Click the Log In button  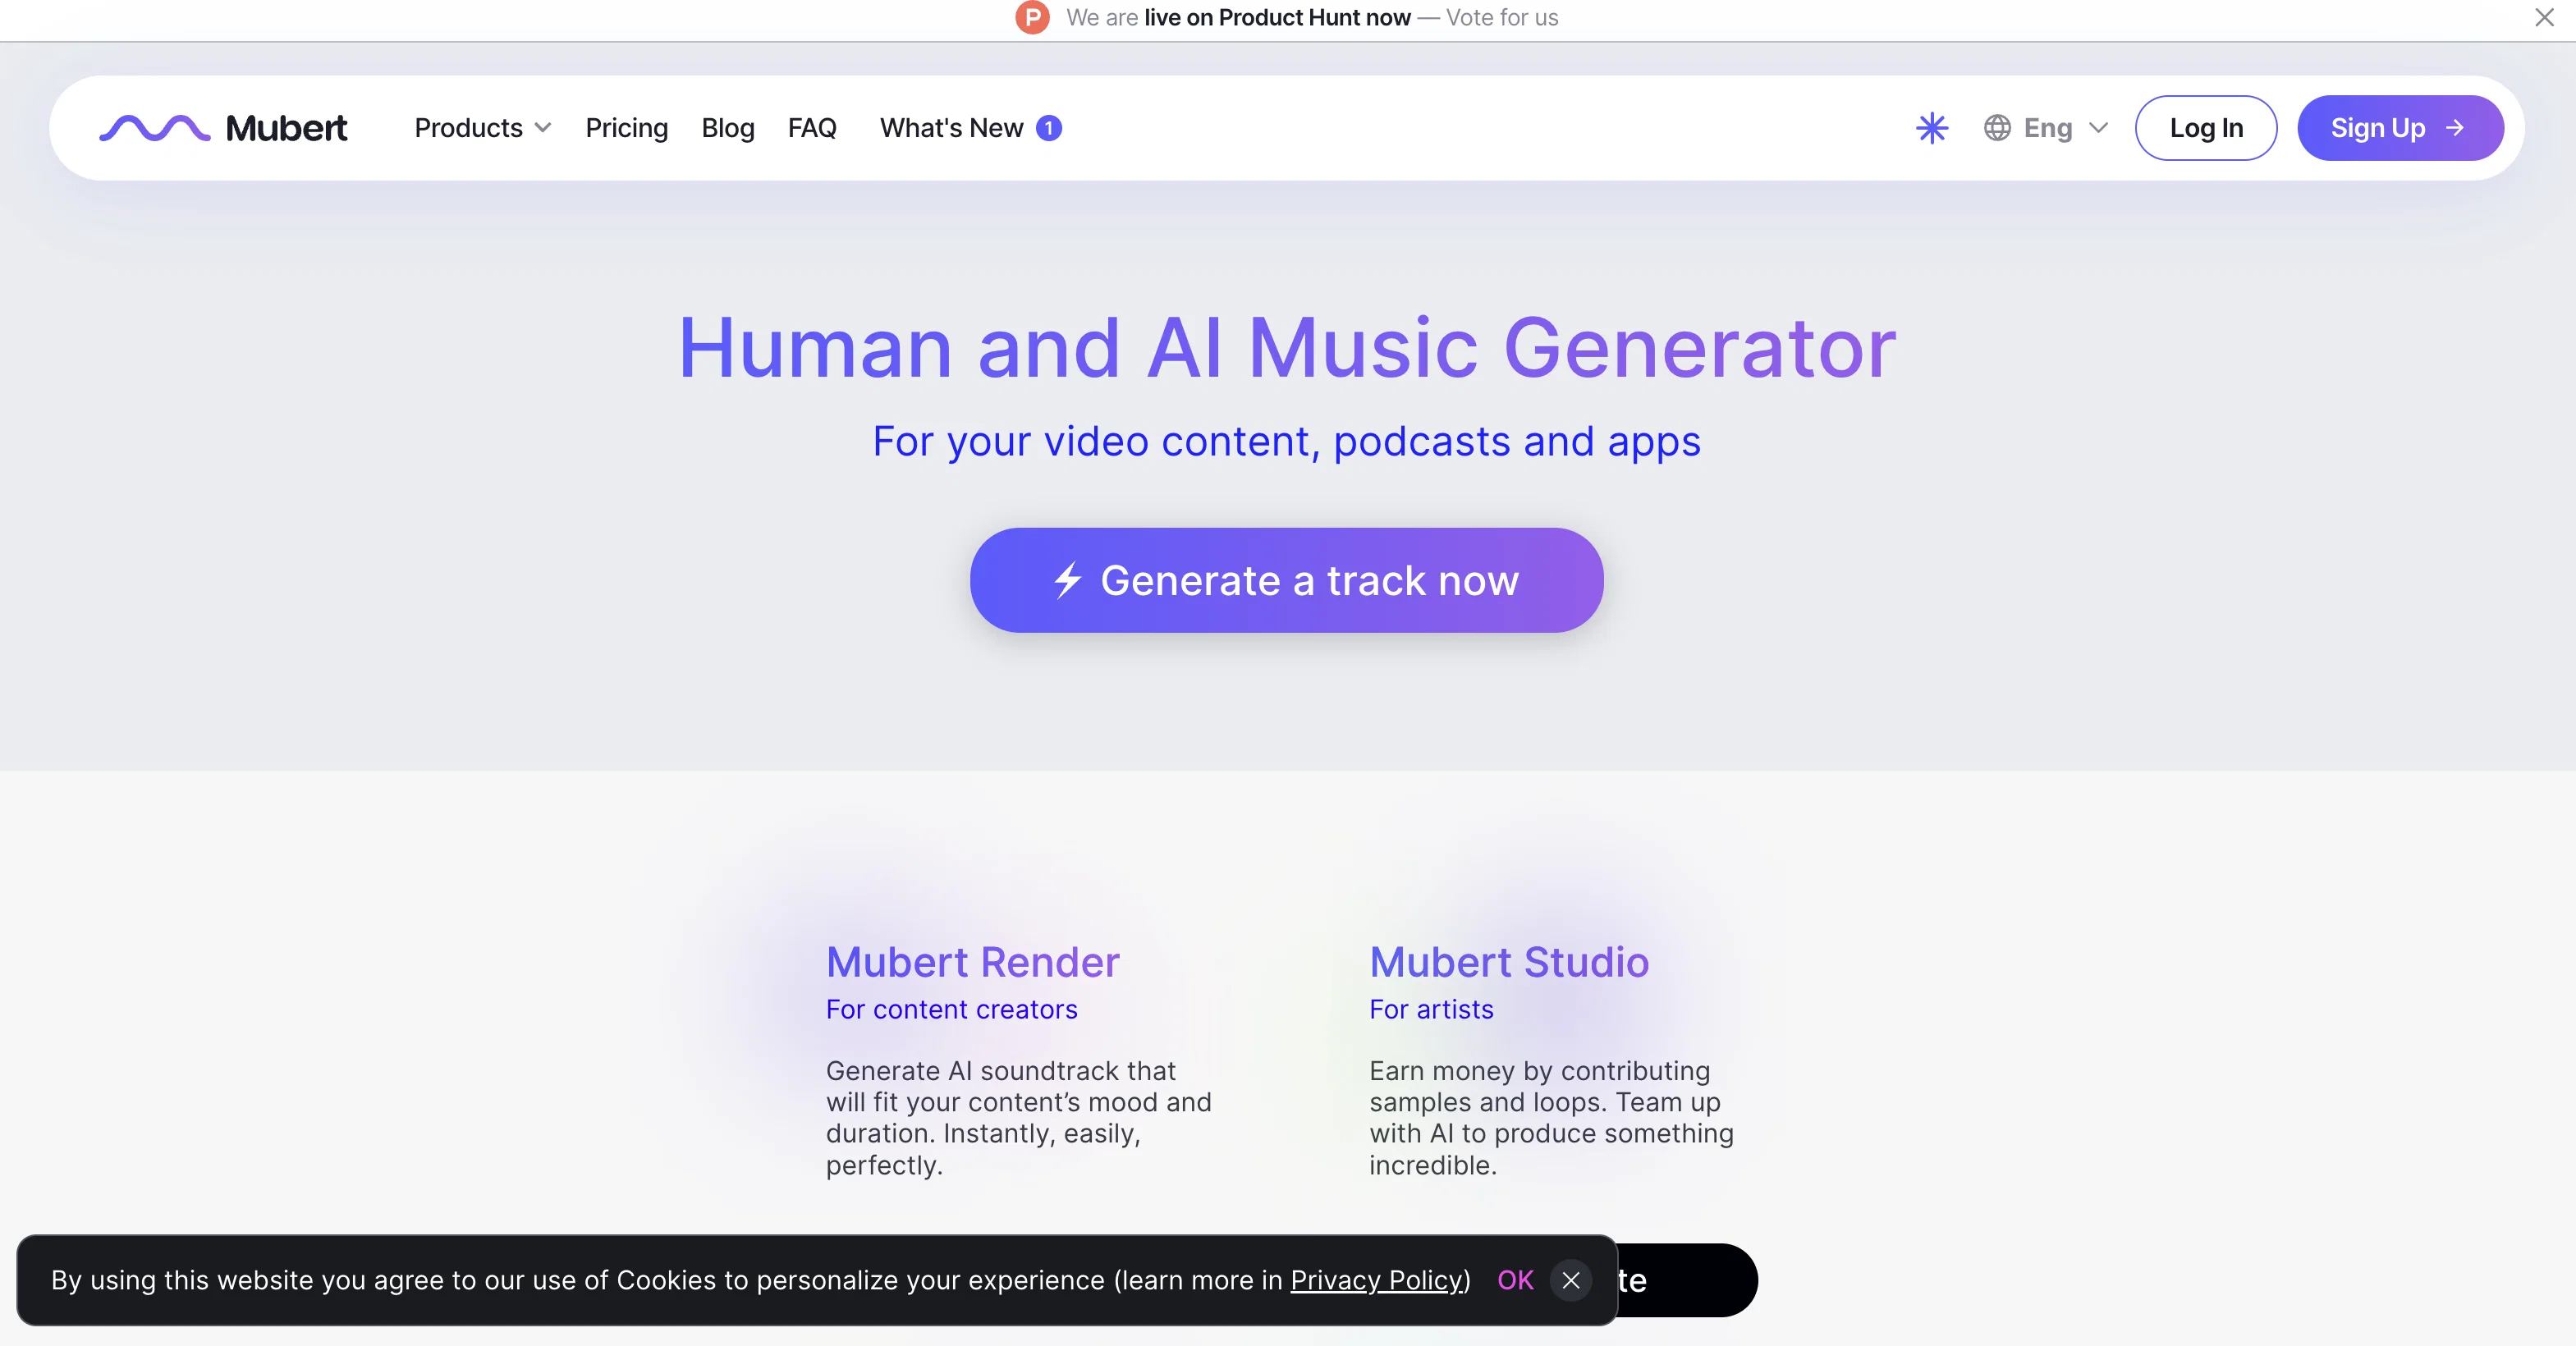click(2205, 128)
